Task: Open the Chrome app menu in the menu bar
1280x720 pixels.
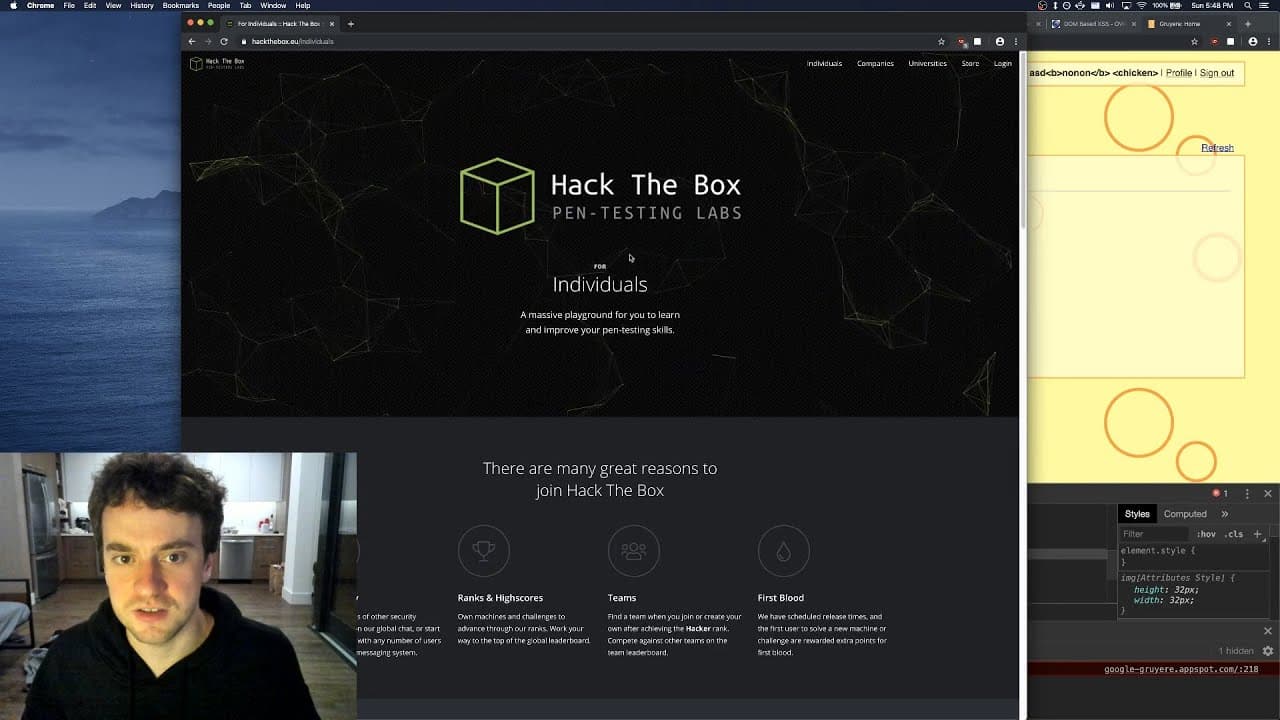Action: tap(41, 5)
